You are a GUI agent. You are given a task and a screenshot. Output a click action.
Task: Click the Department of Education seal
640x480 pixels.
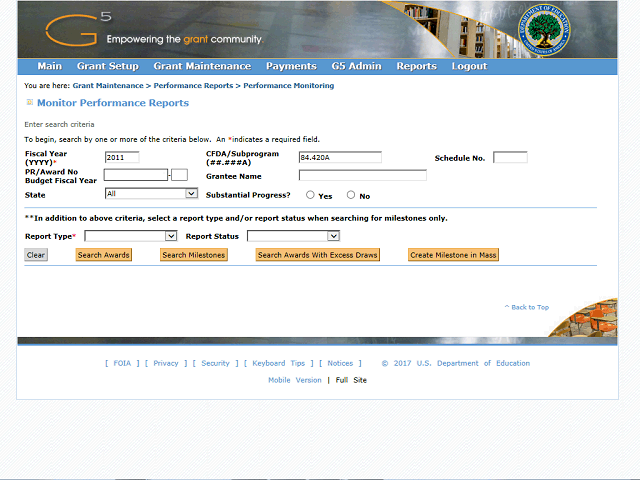click(x=544, y=30)
